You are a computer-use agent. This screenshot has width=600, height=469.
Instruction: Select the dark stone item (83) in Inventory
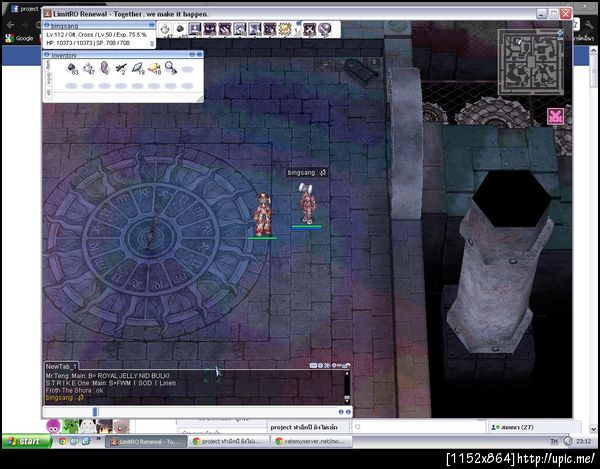pyautogui.click(x=72, y=69)
